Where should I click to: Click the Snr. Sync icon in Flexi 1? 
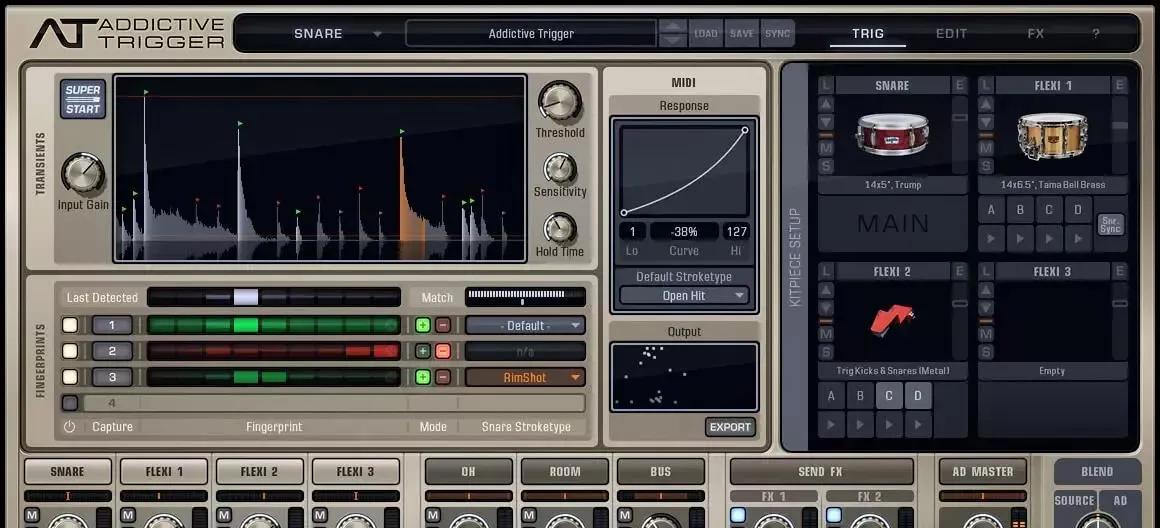click(x=1109, y=223)
